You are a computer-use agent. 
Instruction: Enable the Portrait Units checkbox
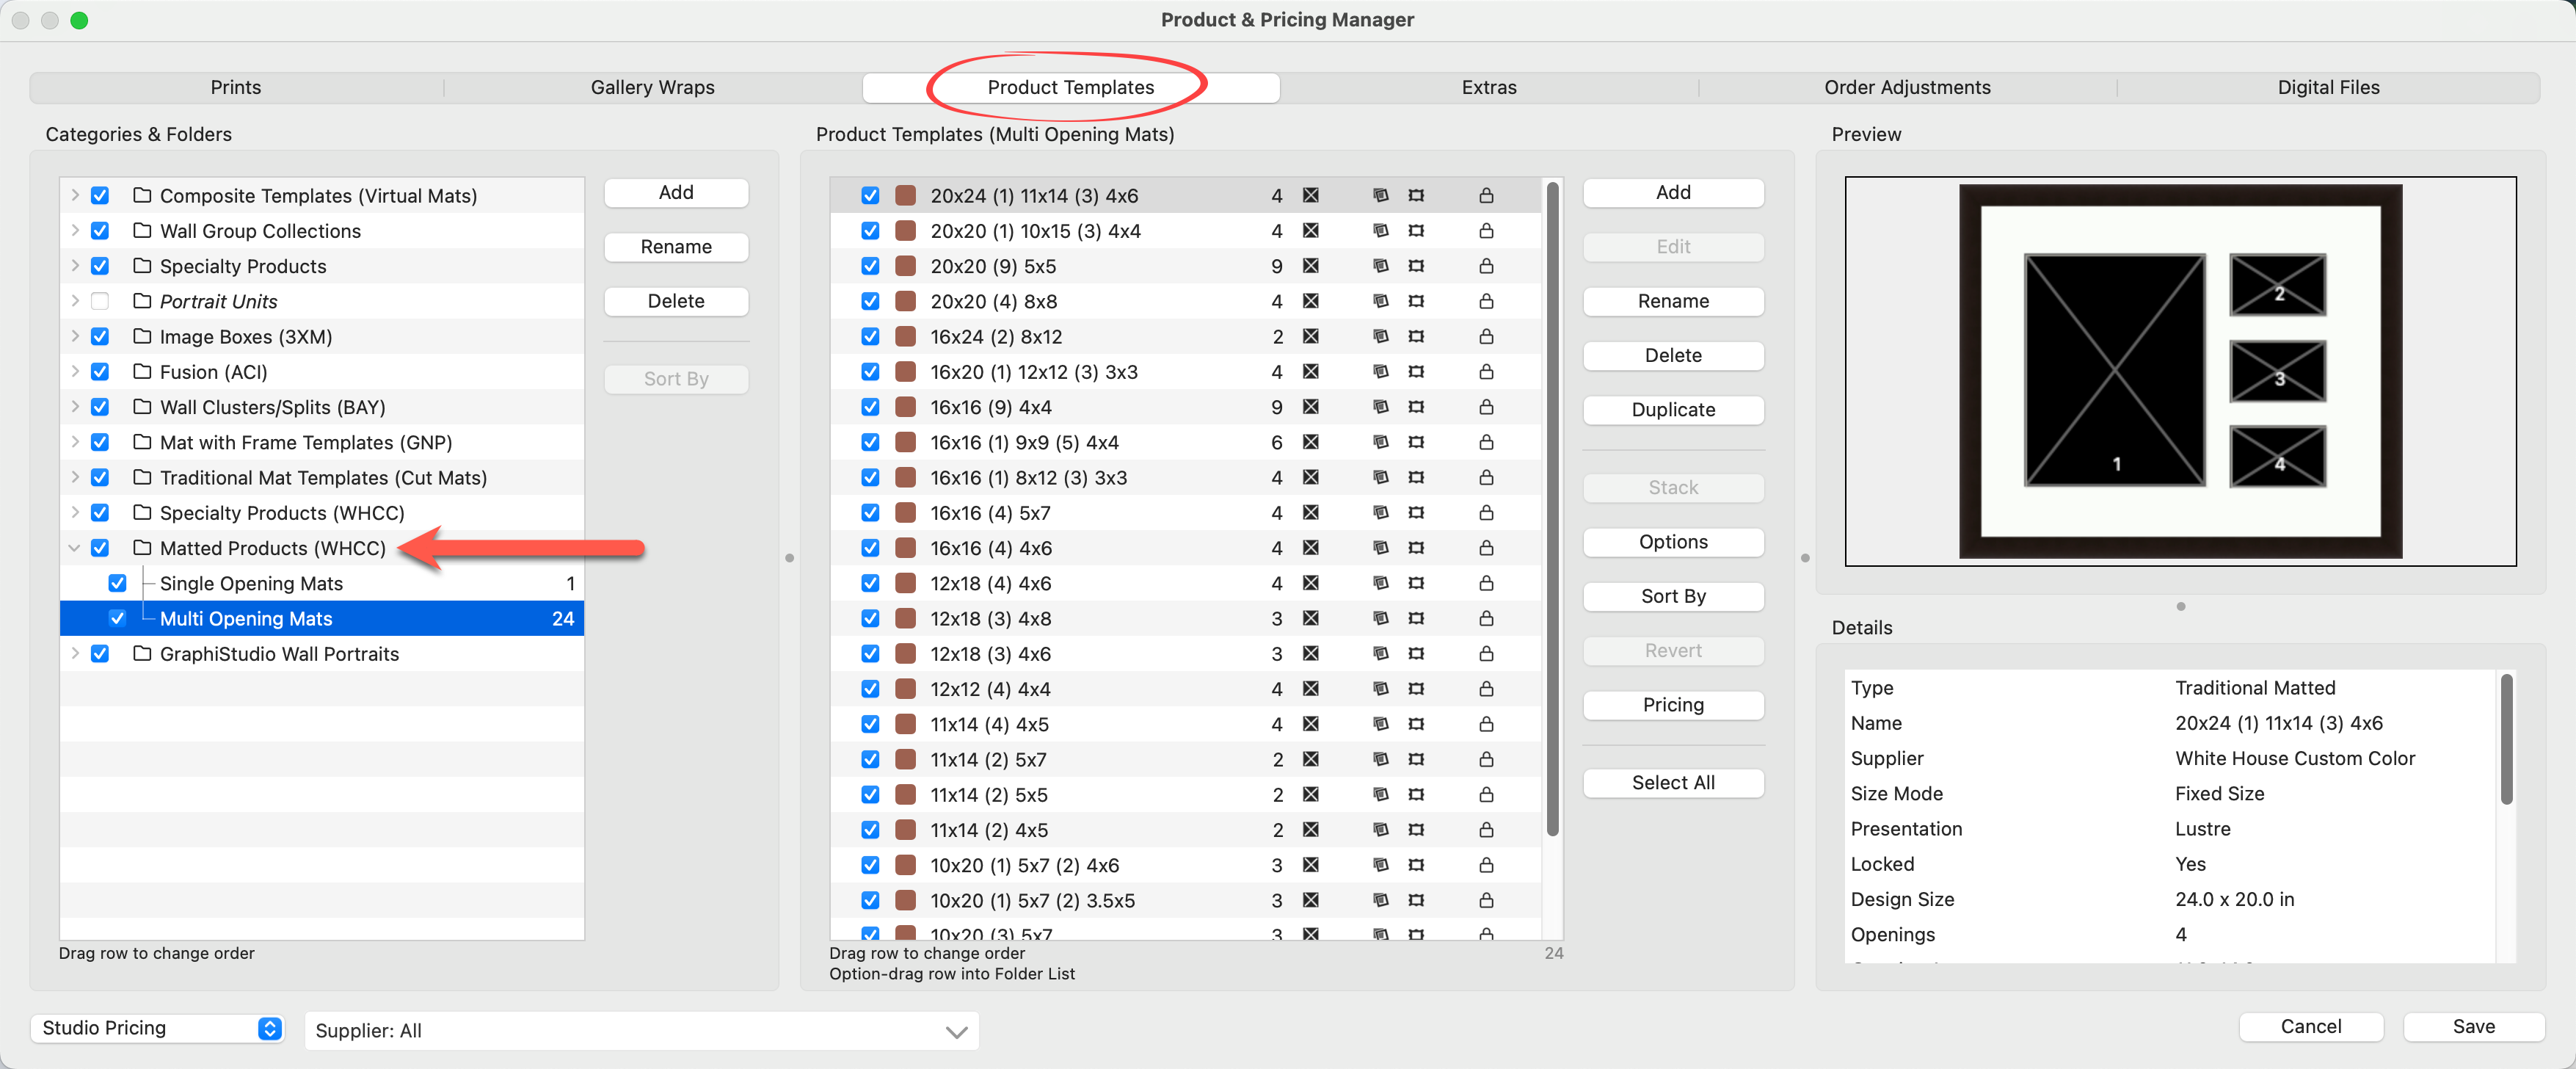pos(100,301)
